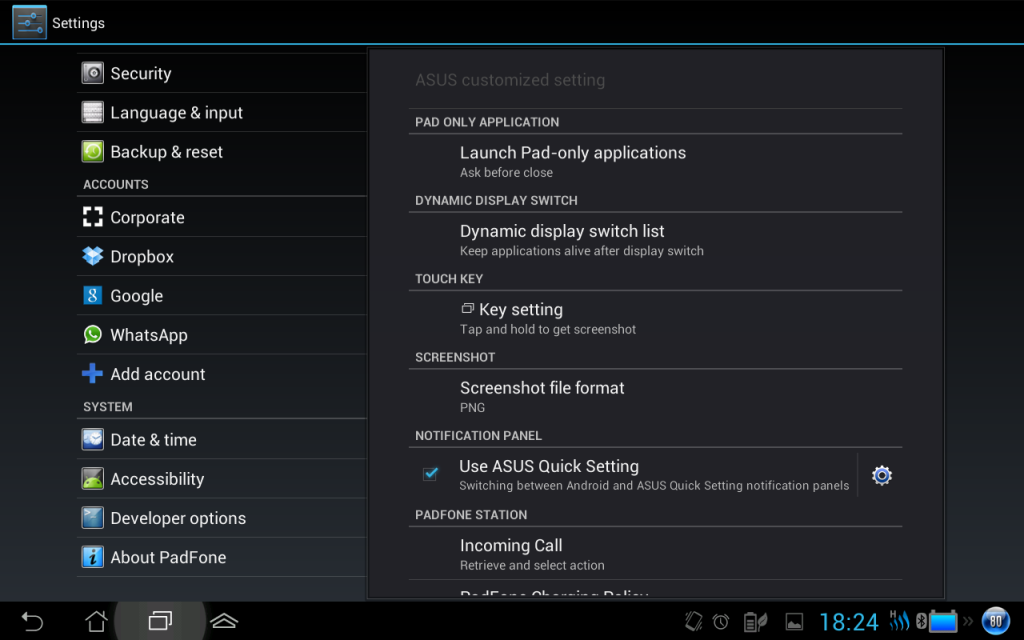Tap the alarm clock status icon
The width and height of the screenshot is (1024, 640).
pyautogui.click(x=721, y=622)
